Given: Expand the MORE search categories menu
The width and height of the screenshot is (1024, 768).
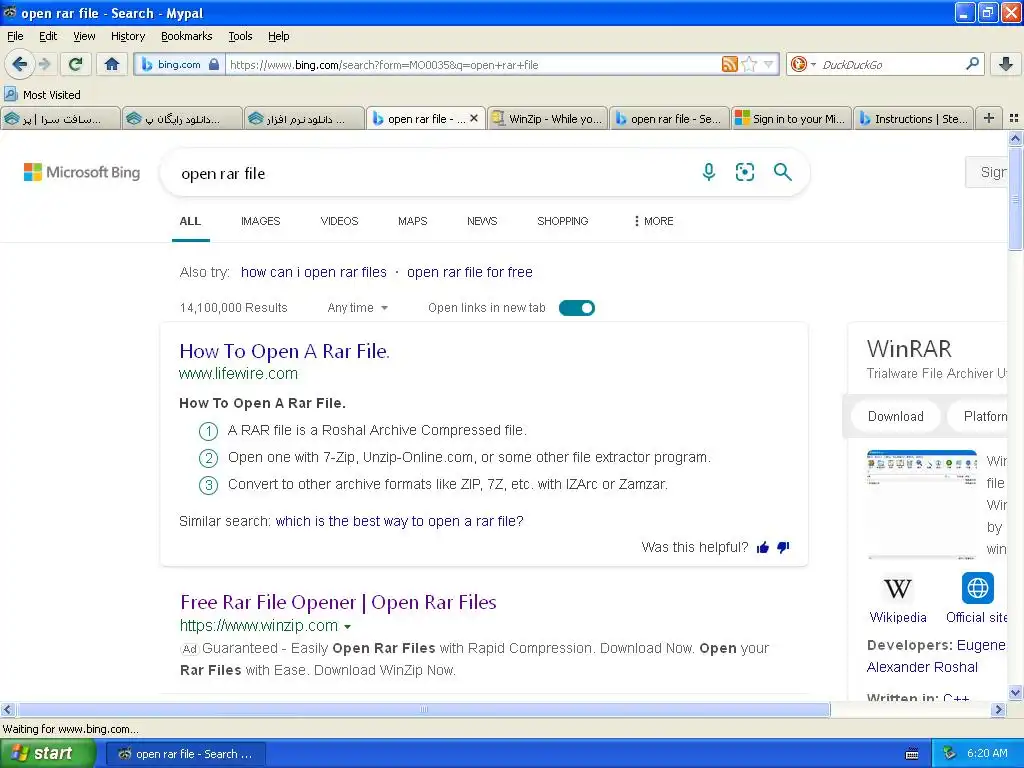Looking at the screenshot, I should 653,221.
